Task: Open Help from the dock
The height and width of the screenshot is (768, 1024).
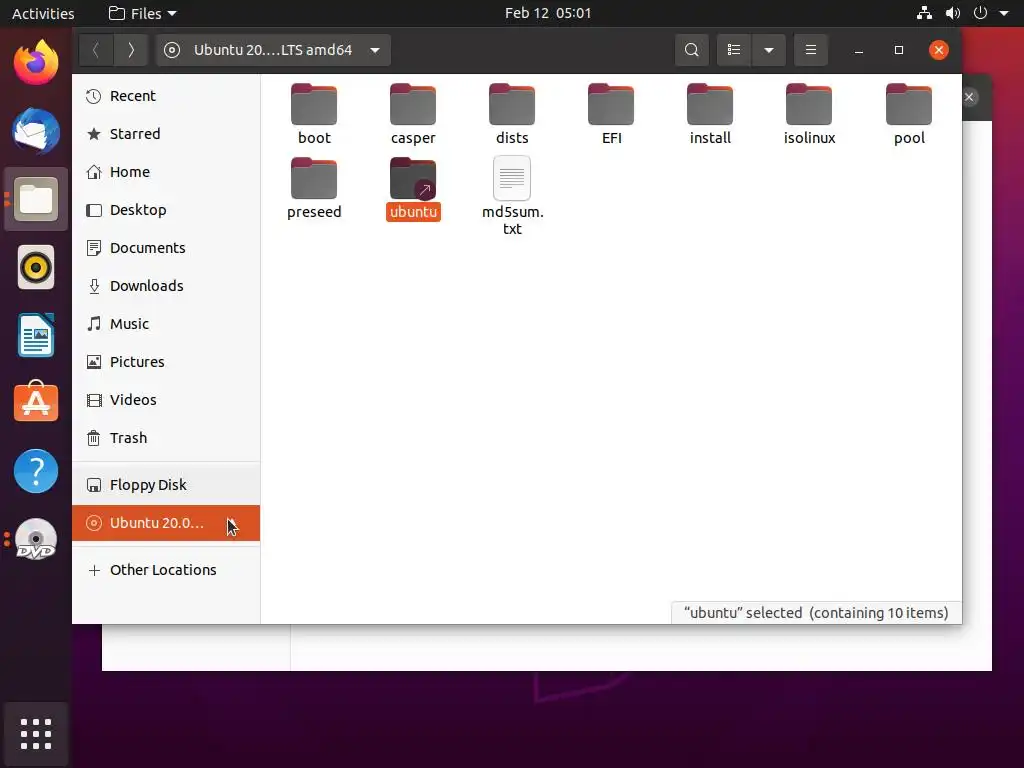Action: pos(36,471)
